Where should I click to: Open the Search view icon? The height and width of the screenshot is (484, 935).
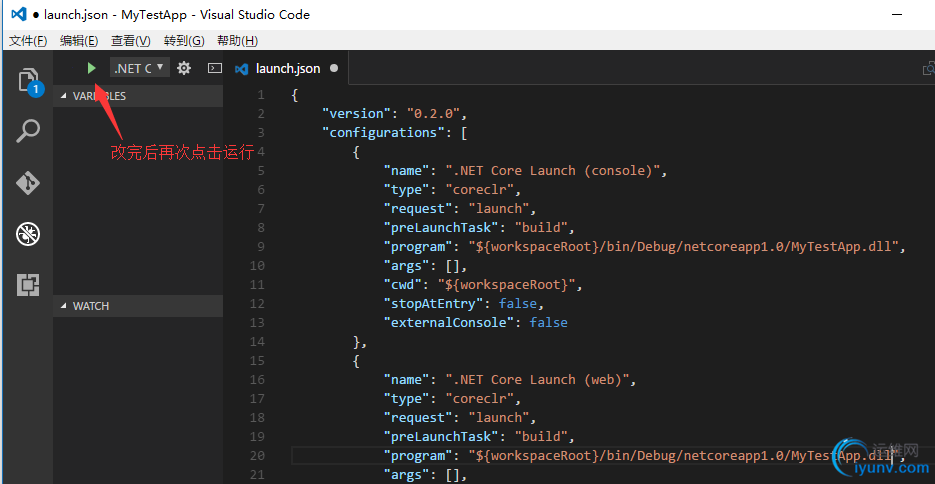tap(28, 131)
